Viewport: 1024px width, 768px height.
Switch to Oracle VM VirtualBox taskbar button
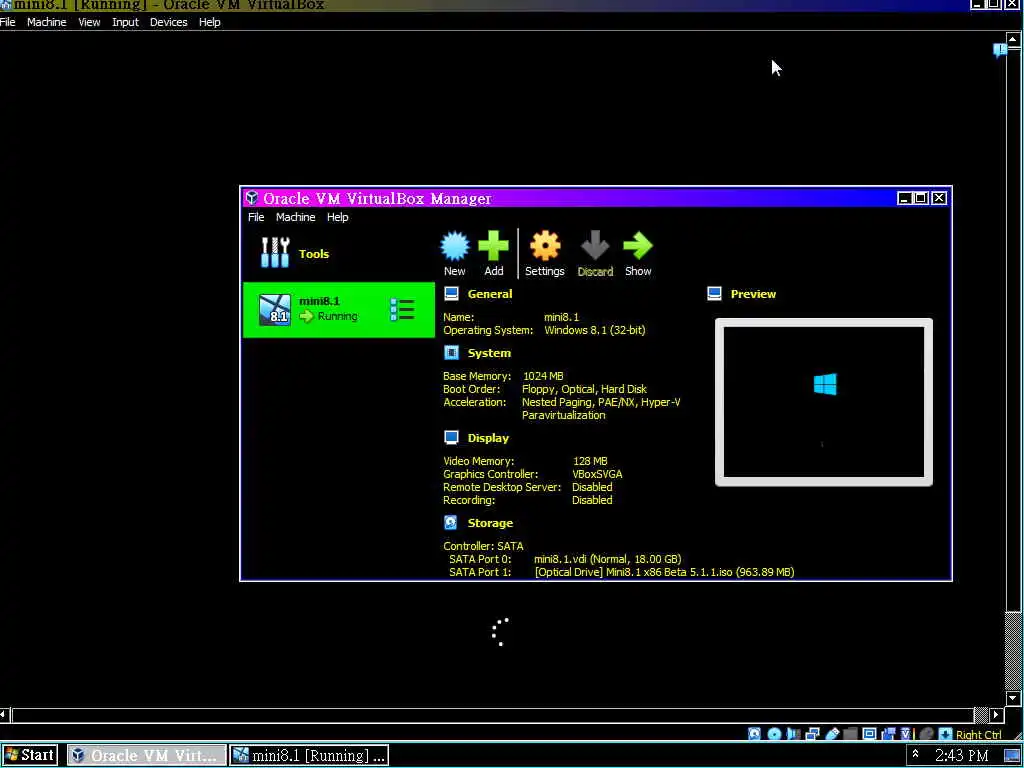click(146, 755)
